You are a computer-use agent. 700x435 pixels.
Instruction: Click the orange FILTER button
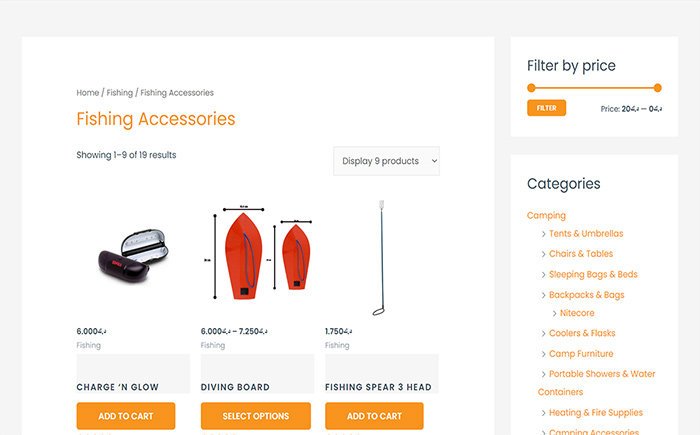tap(546, 108)
